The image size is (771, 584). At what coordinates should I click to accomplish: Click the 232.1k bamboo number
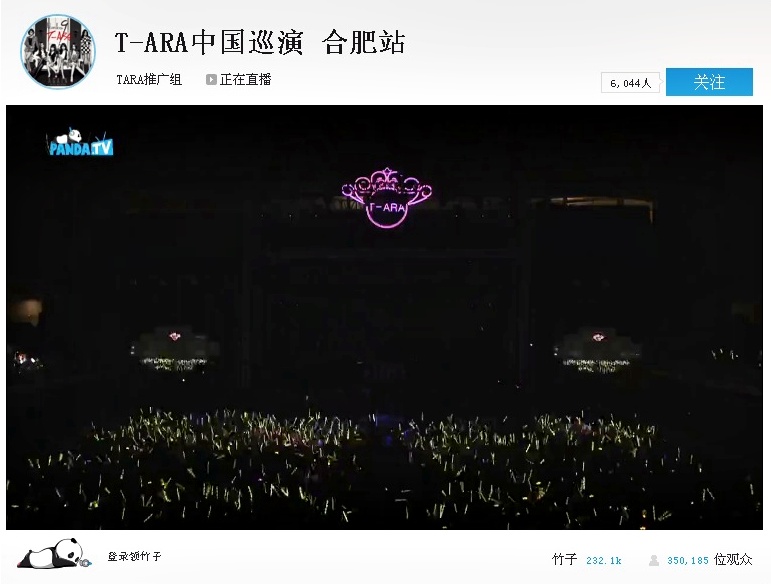[604, 560]
